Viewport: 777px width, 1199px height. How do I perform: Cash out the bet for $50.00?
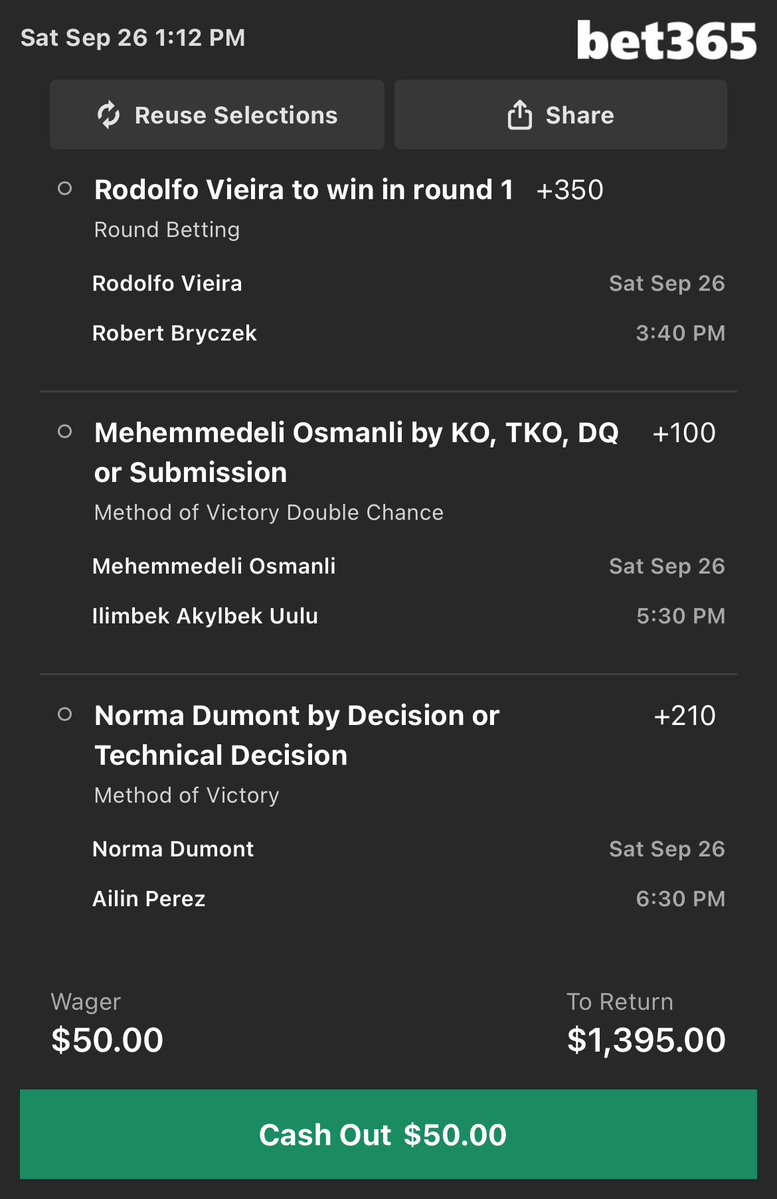(x=388, y=1134)
